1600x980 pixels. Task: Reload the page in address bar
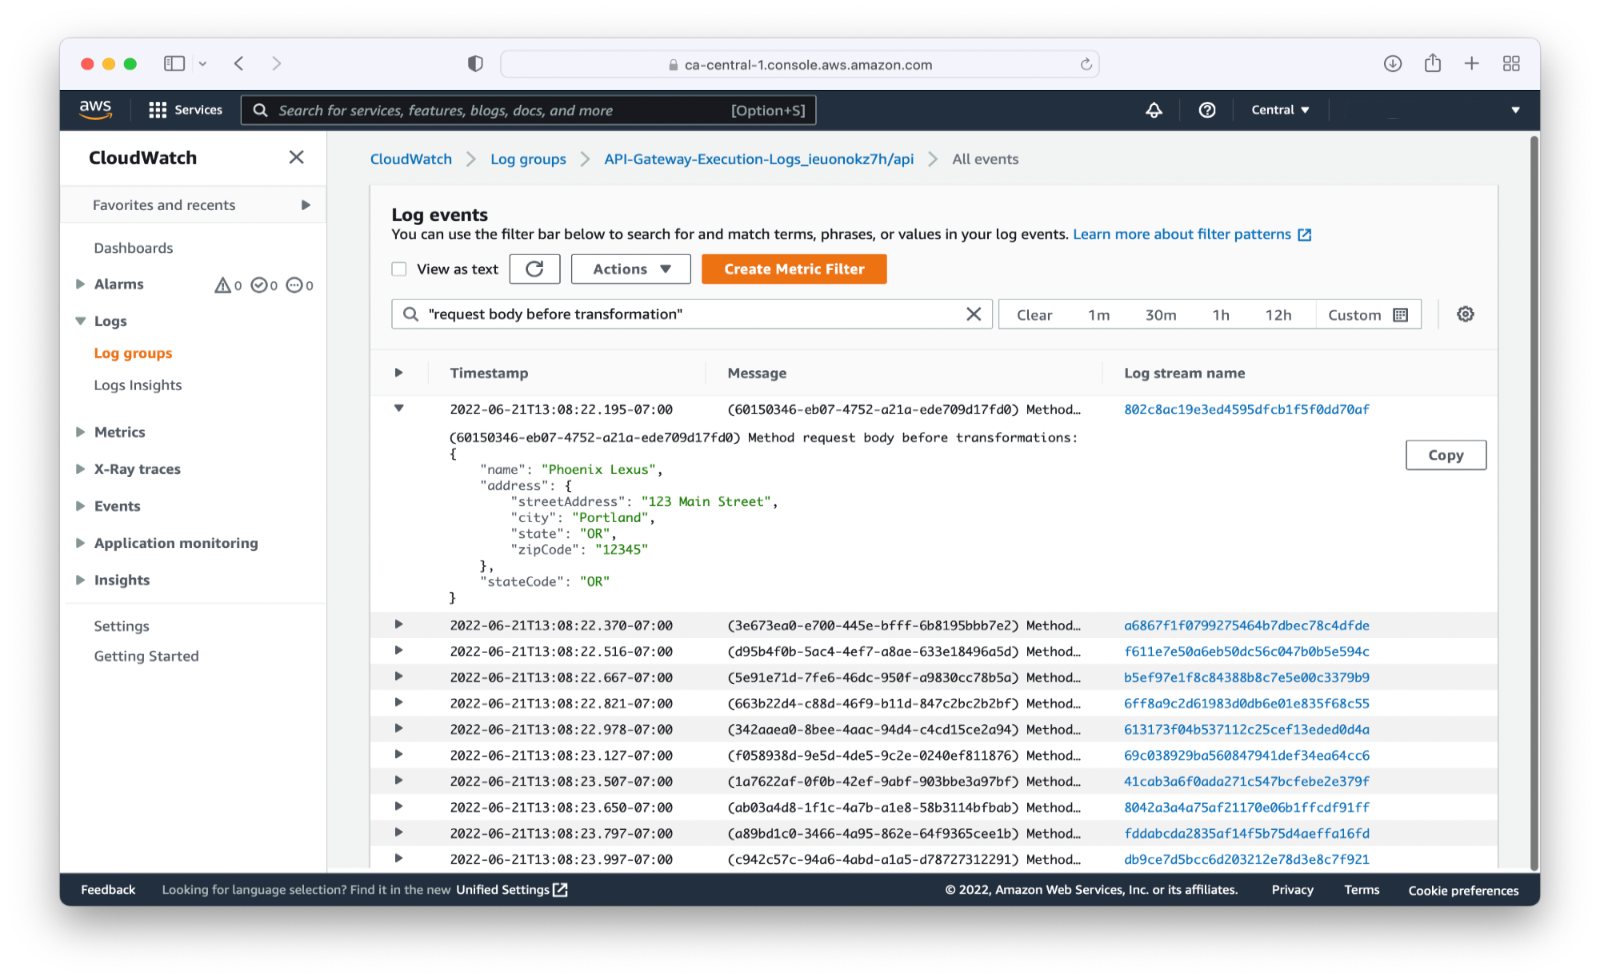[1086, 64]
